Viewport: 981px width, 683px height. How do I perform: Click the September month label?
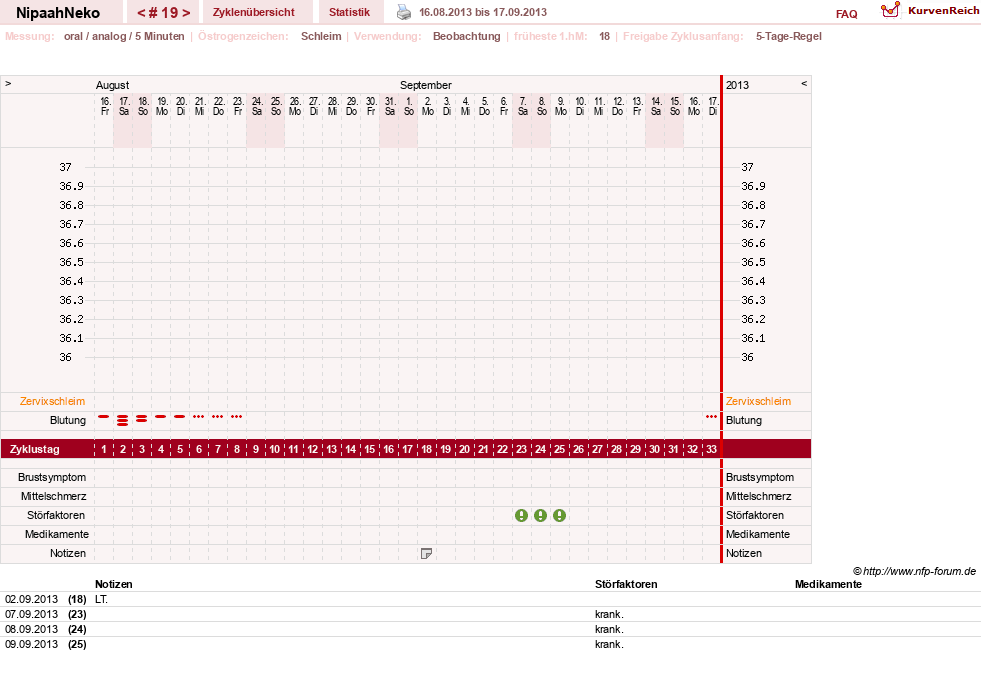point(425,85)
